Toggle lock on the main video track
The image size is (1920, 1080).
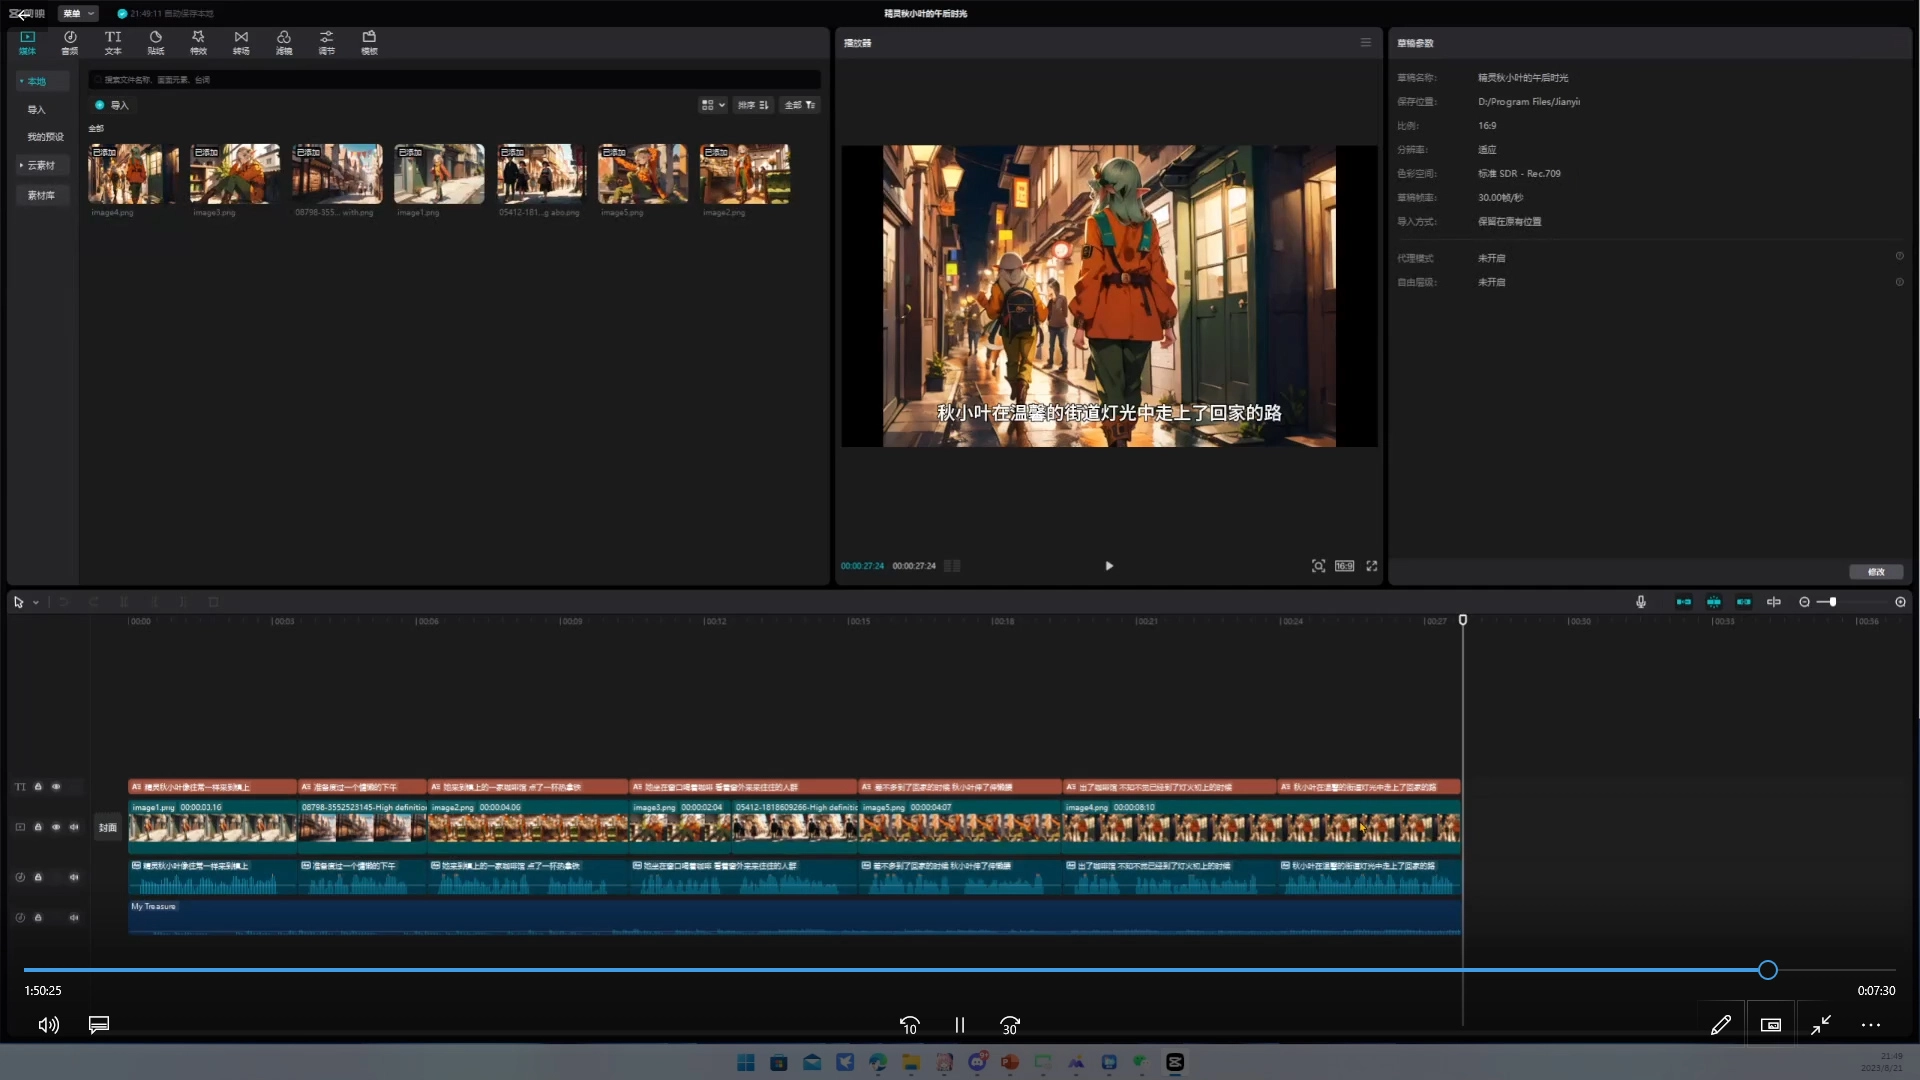point(38,827)
